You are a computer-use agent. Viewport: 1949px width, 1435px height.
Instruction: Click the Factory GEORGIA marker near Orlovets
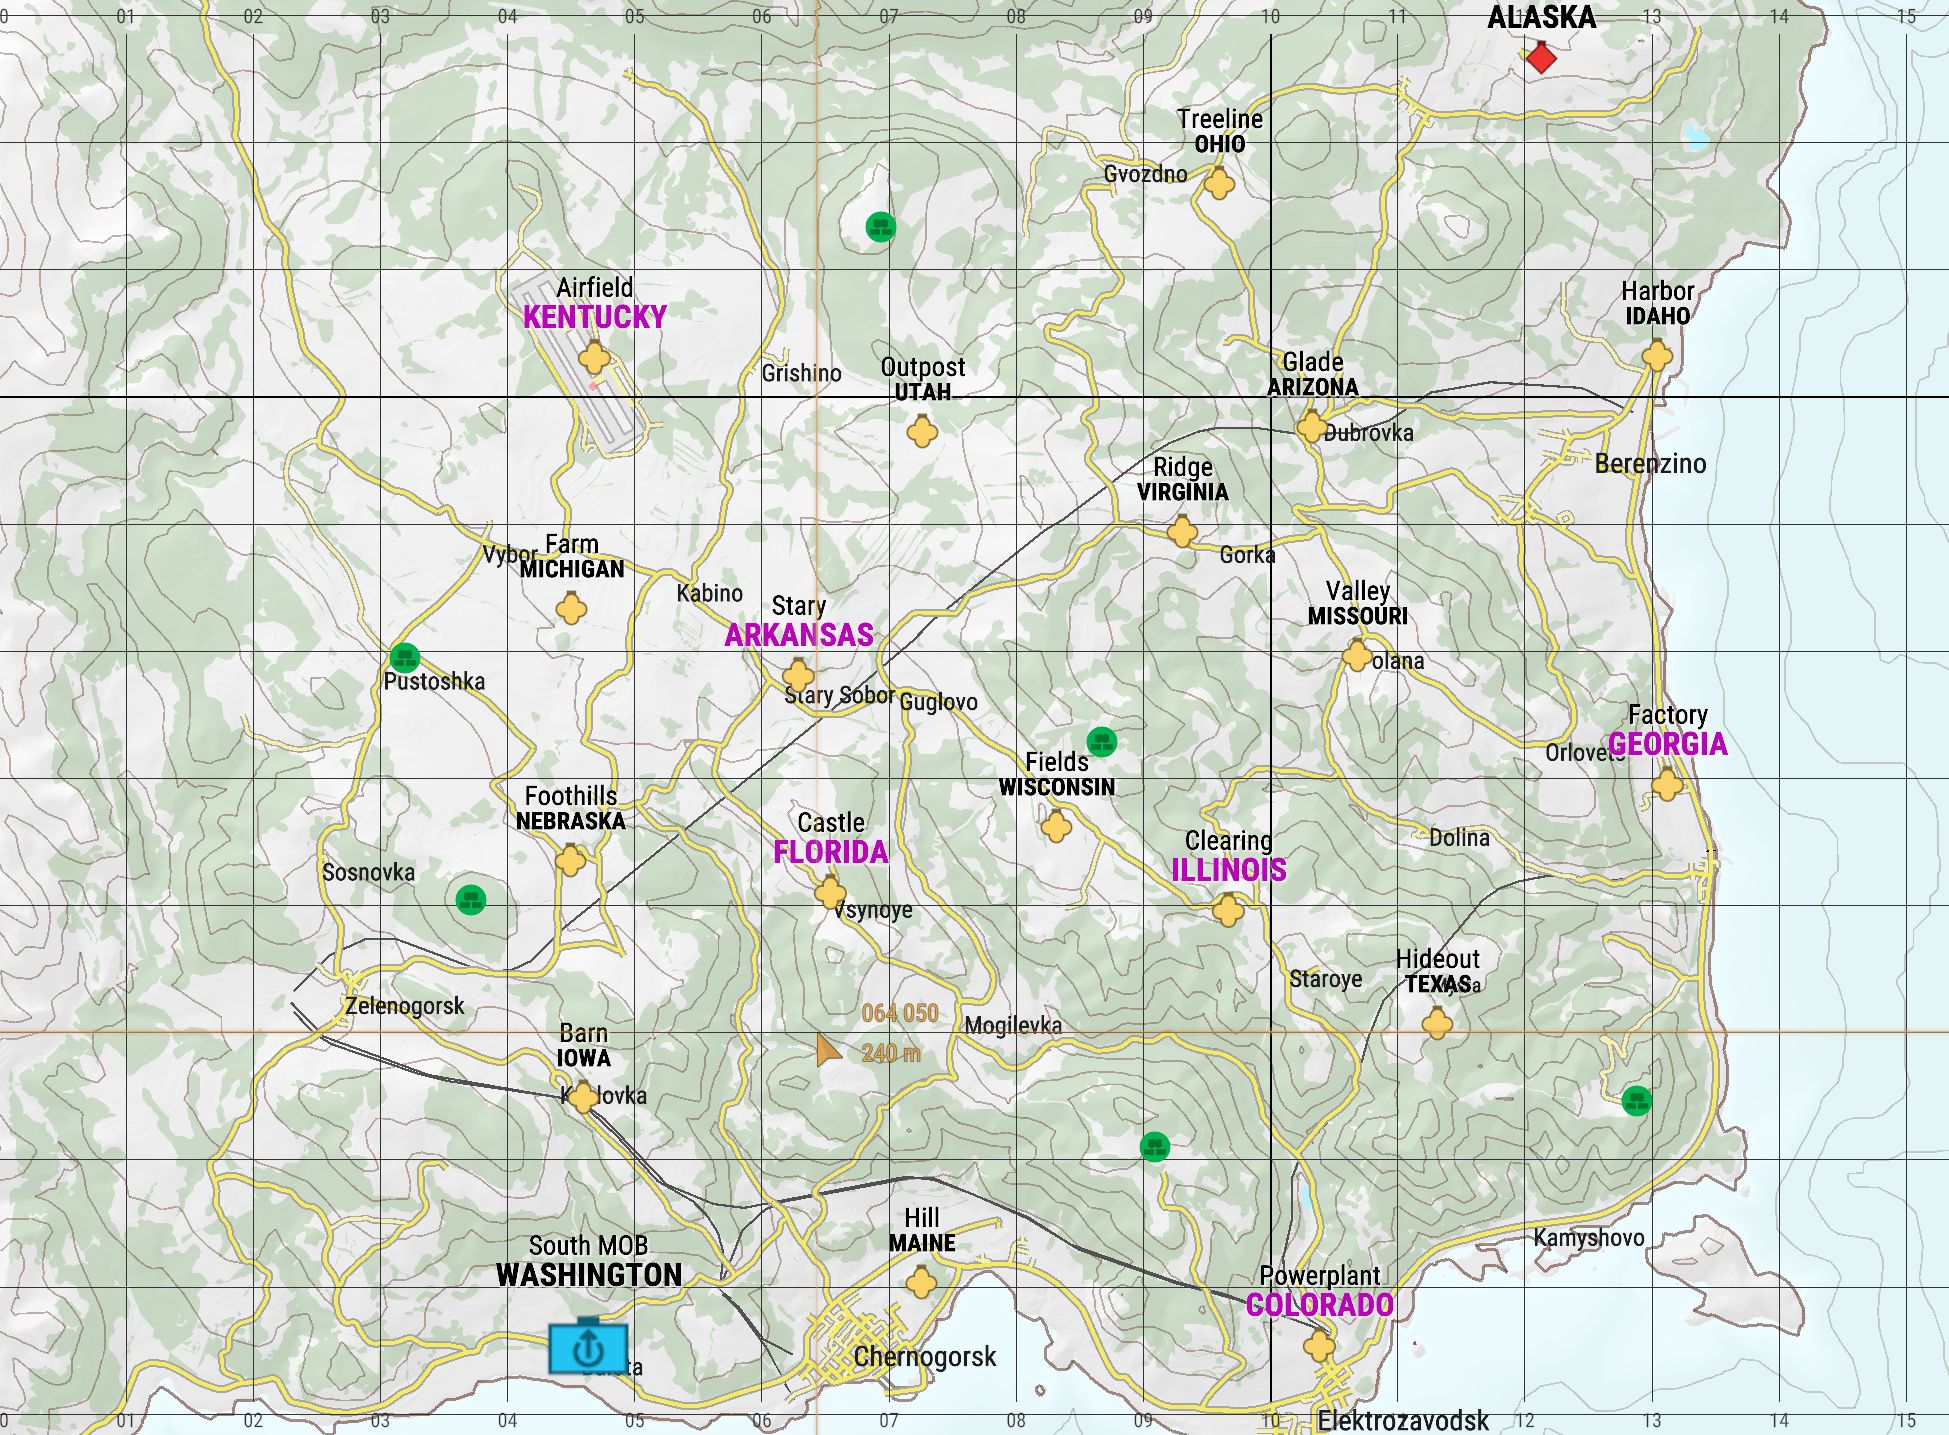point(1666,786)
